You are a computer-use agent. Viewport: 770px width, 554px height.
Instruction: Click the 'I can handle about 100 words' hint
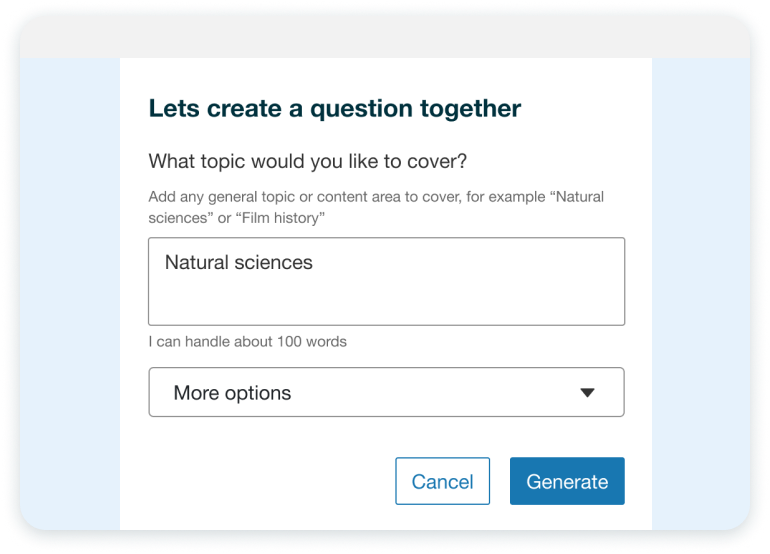click(x=248, y=341)
